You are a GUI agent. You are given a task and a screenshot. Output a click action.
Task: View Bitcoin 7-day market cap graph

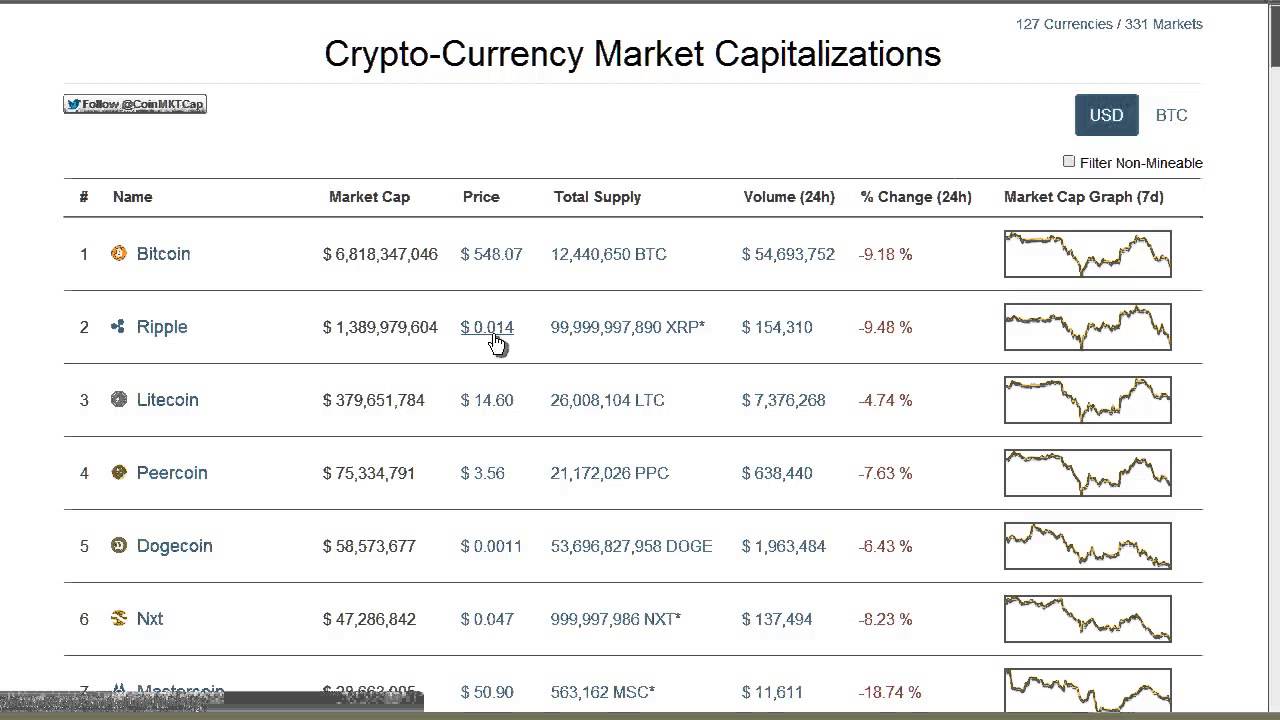point(1087,254)
